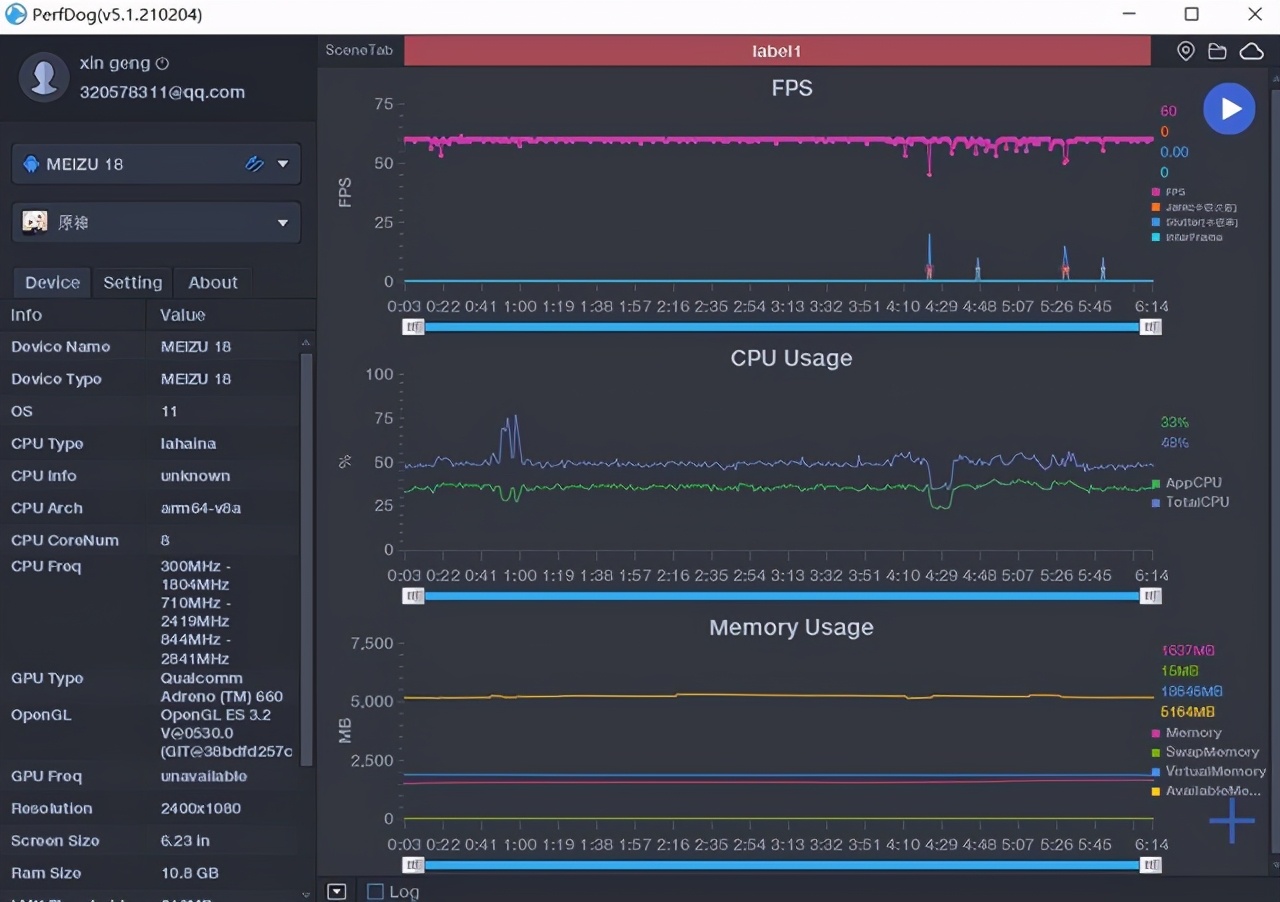Enable the Log checkbox
The width and height of the screenshot is (1280, 902).
[375, 891]
